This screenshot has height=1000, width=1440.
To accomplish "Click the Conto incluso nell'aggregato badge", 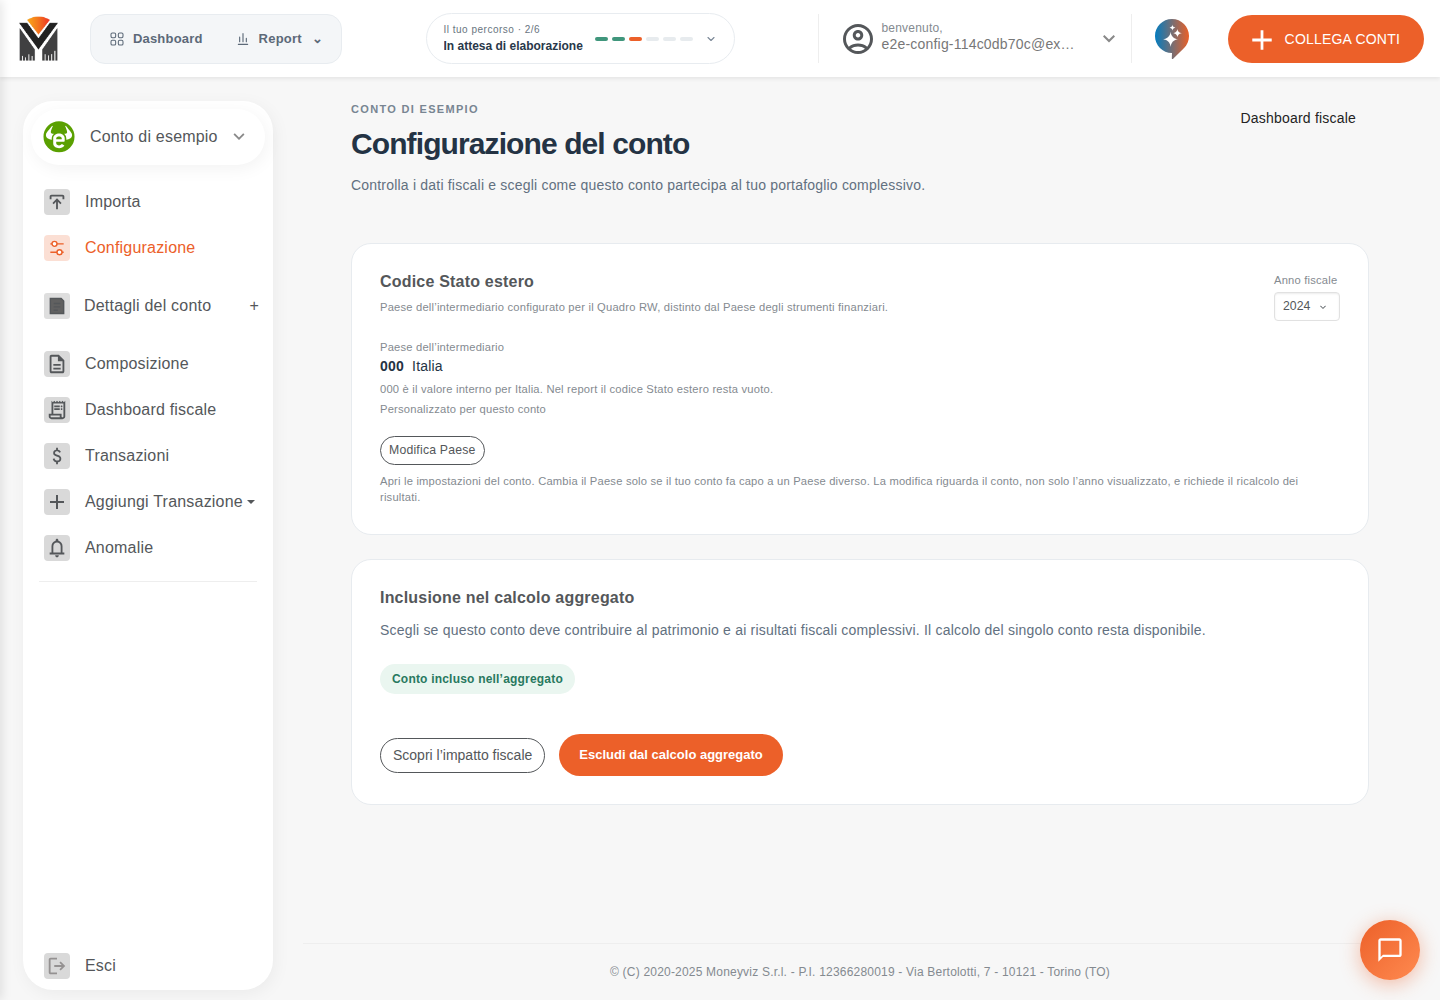I will coord(477,679).
